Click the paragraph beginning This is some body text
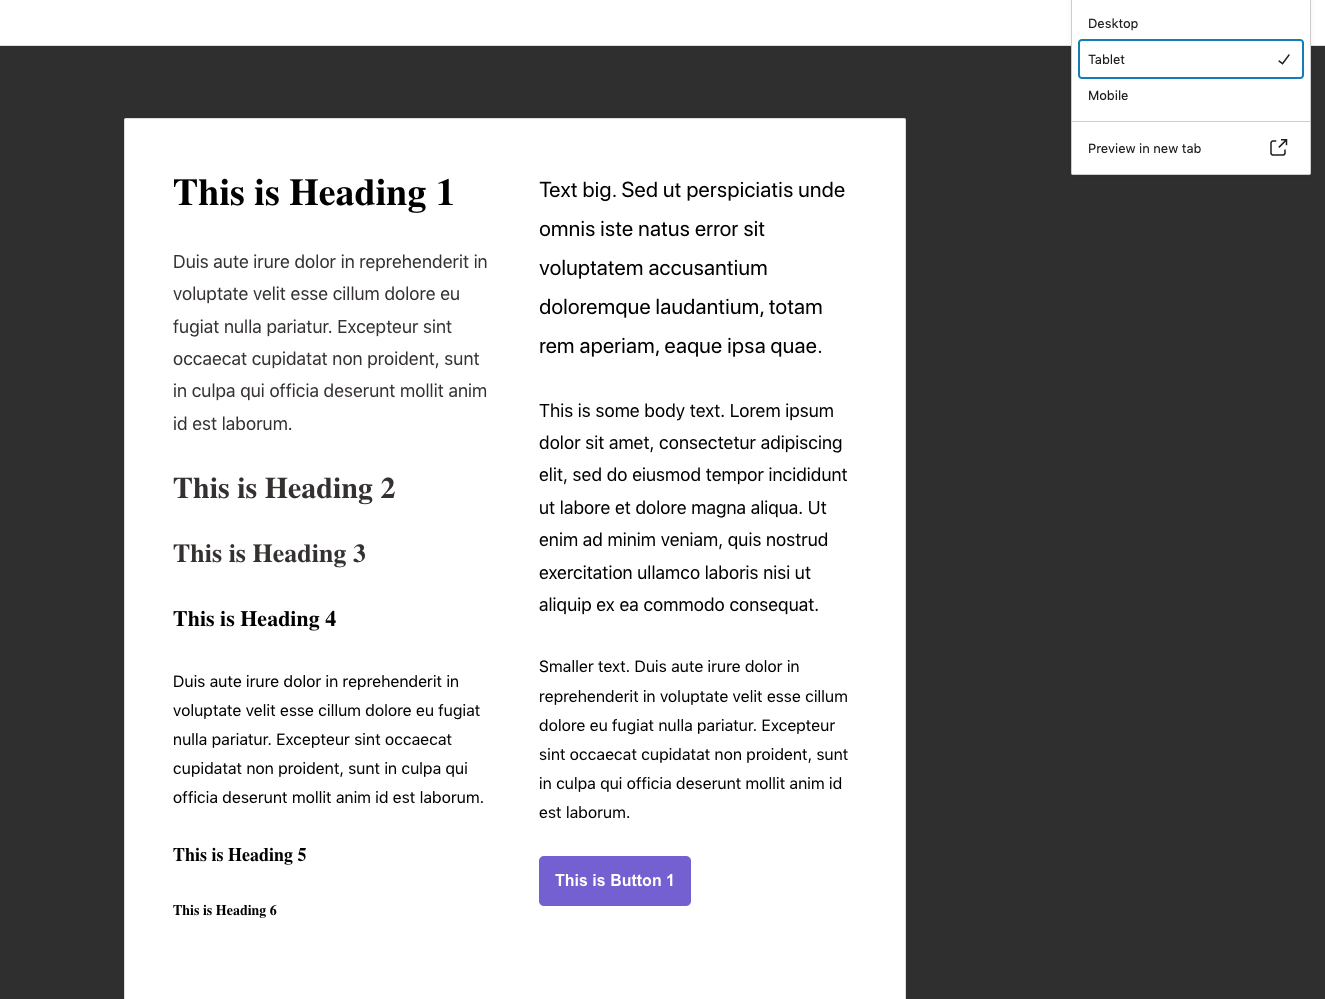Screen dimensions: 1325x999 coord(693,507)
